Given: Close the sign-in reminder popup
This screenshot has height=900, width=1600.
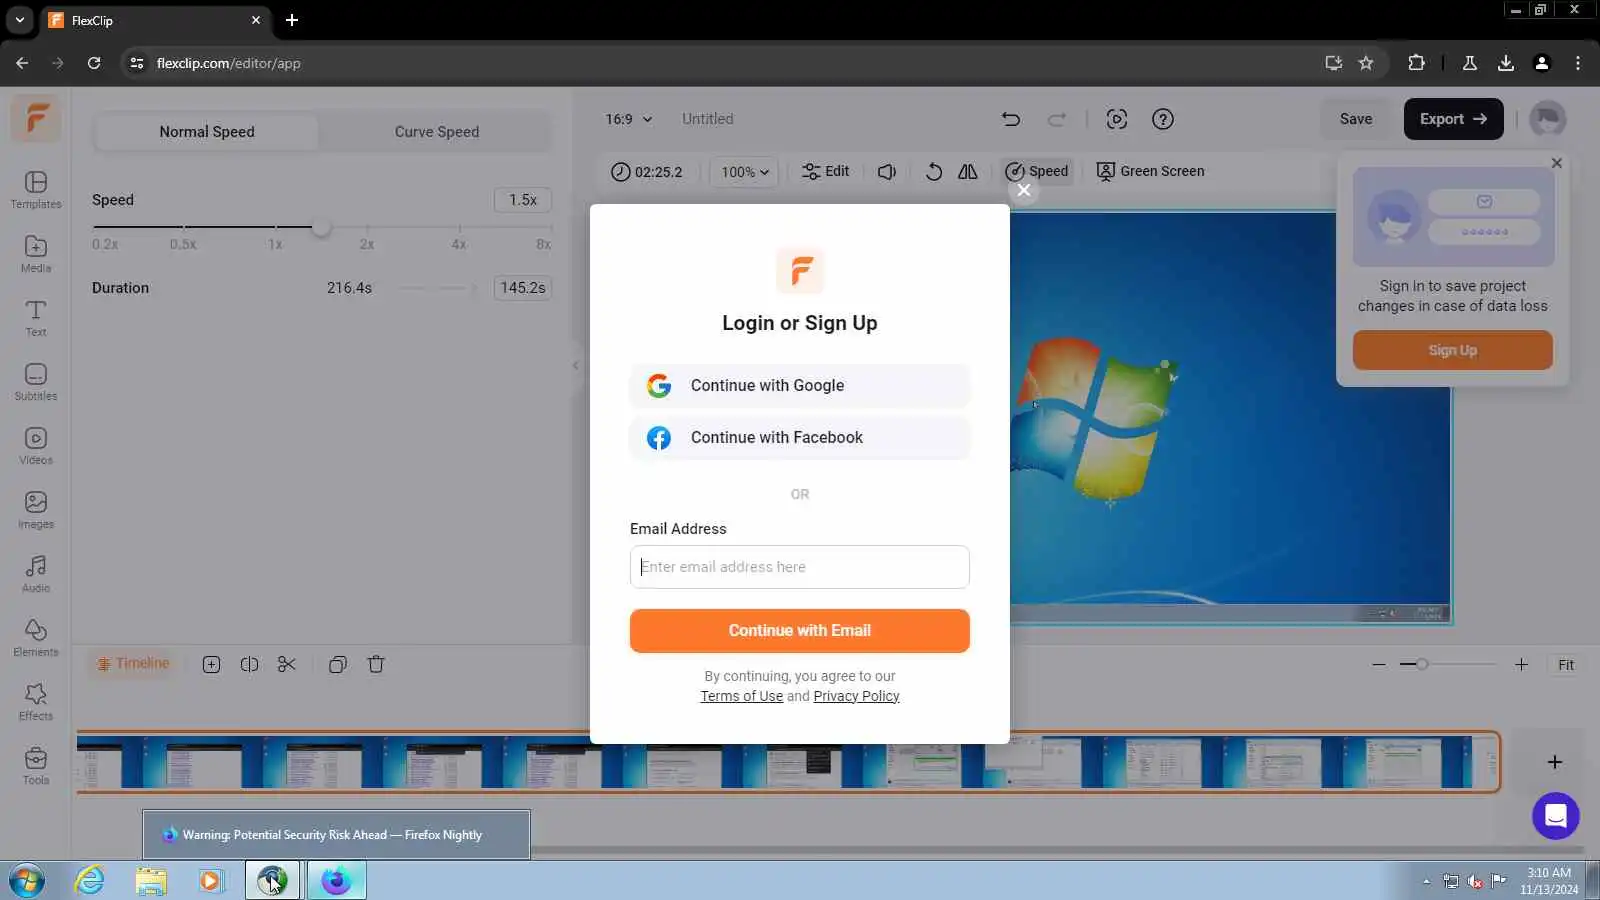Looking at the screenshot, I should click(1557, 163).
